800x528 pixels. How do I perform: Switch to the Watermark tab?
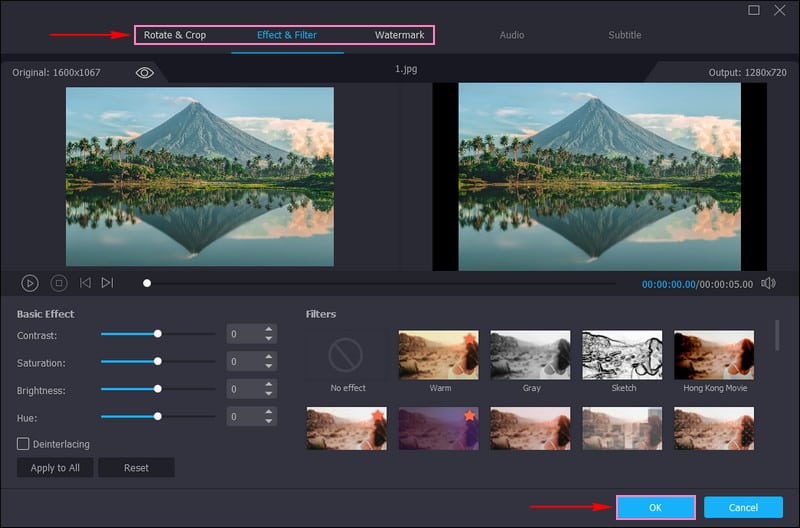point(399,35)
